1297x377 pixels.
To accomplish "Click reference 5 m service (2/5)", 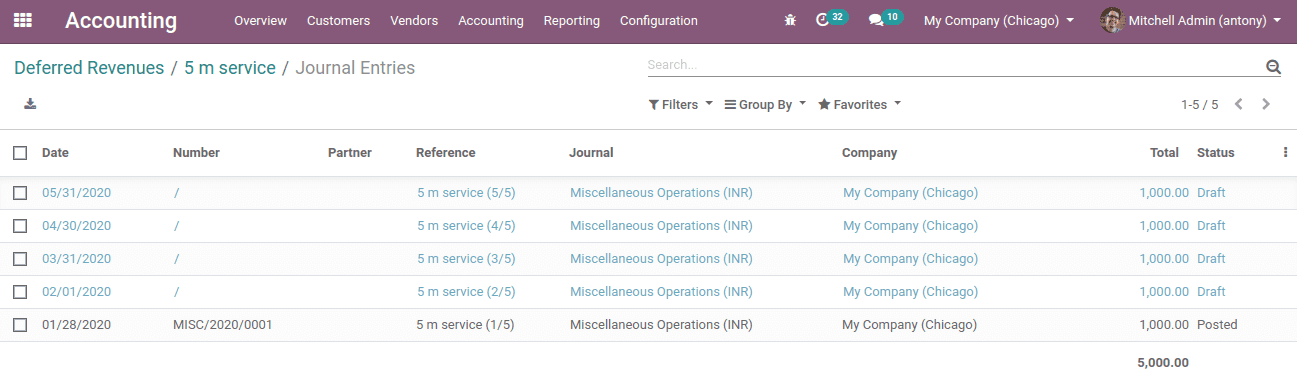I will (x=466, y=292).
